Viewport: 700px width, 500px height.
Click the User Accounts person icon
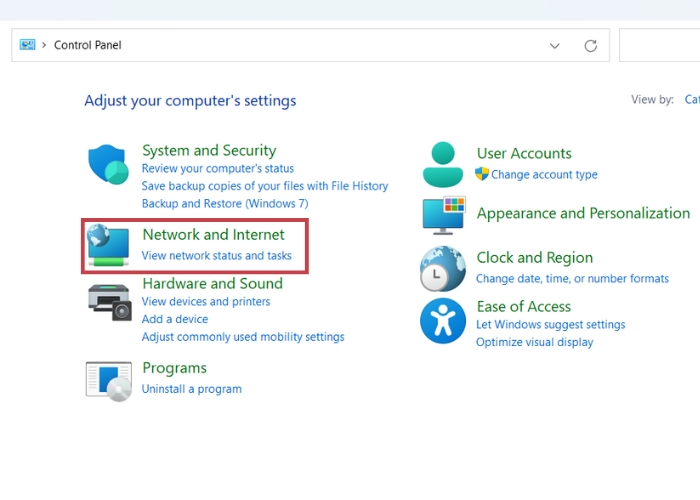click(x=442, y=165)
